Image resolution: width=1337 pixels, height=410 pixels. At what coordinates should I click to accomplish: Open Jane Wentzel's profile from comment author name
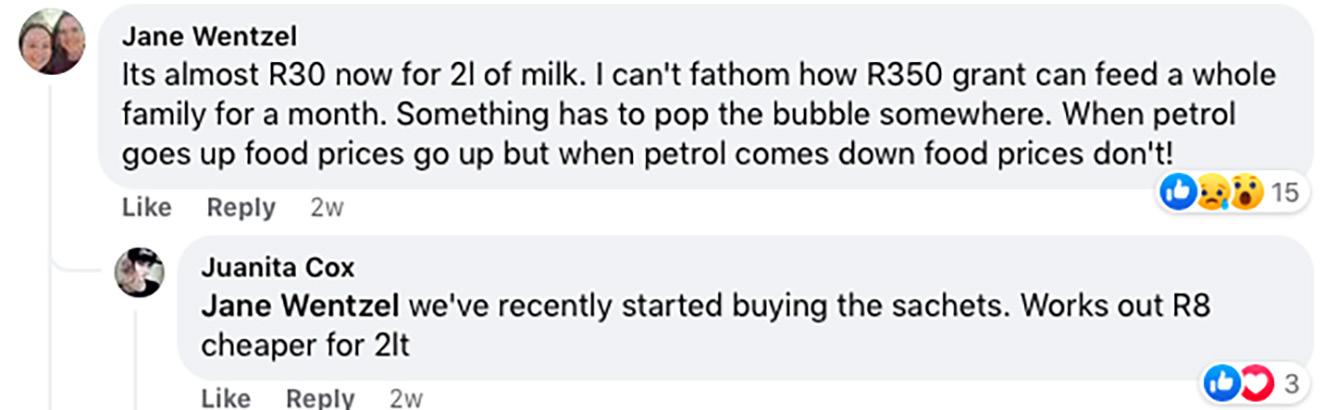[209, 37]
